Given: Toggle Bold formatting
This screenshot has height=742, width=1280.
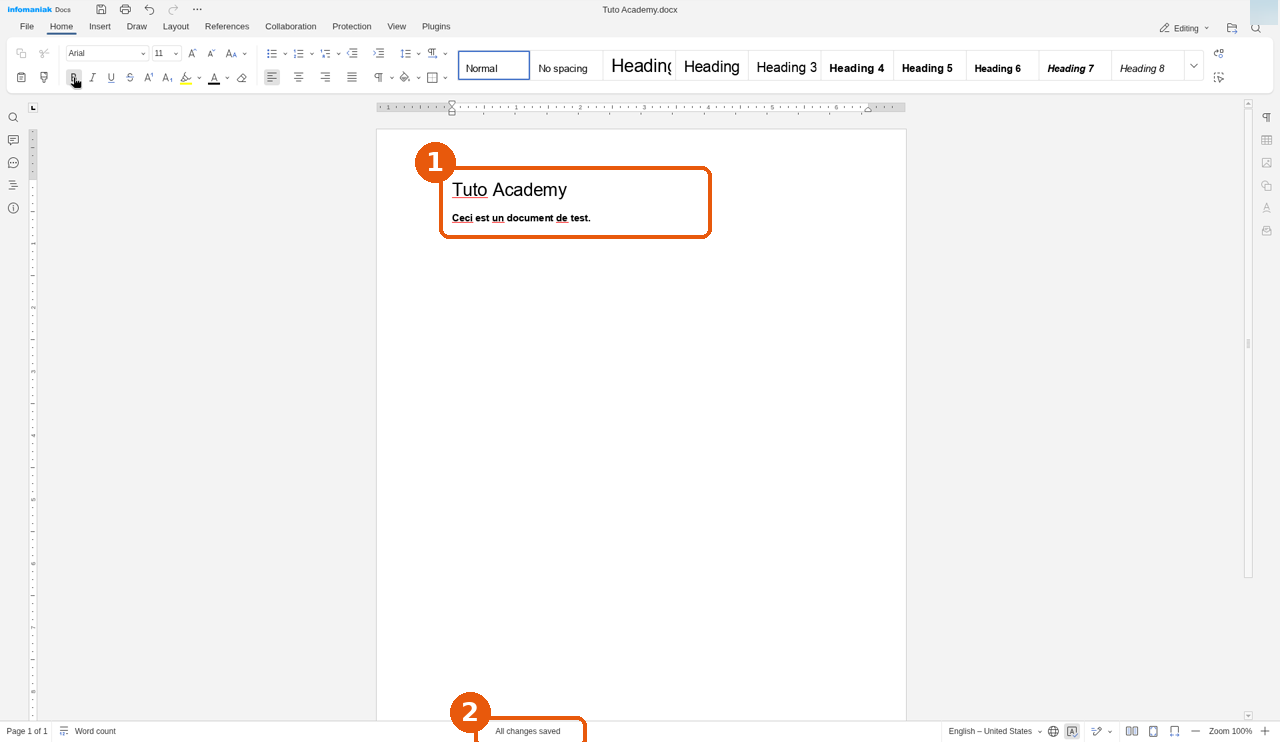Looking at the screenshot, I should point(73,77).
